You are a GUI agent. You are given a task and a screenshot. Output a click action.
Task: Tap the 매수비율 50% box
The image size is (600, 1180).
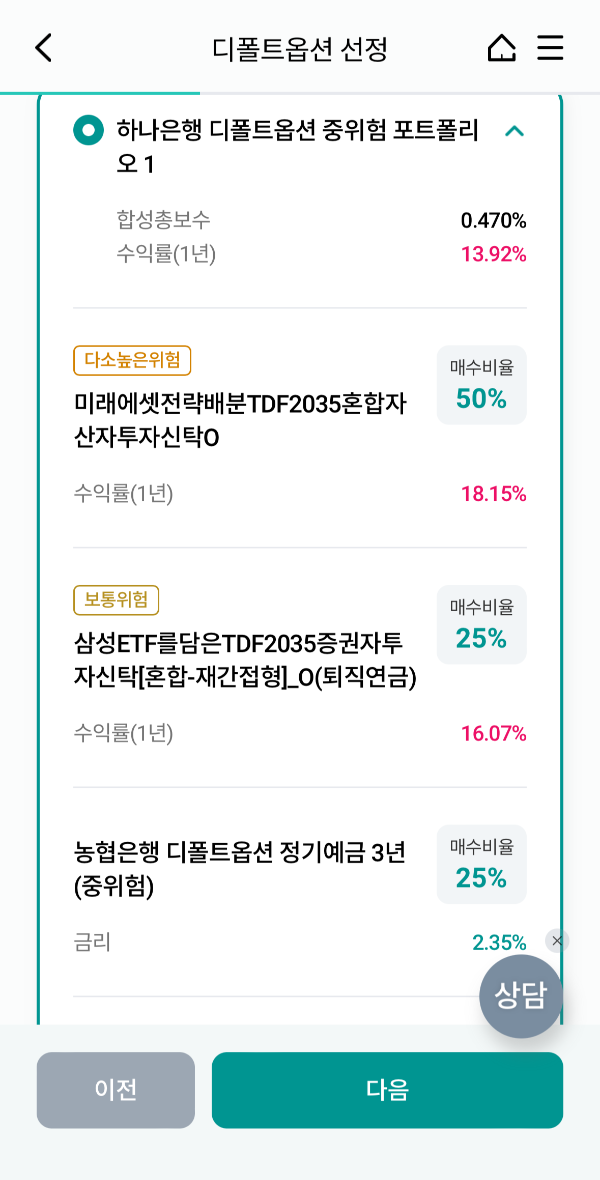tap(481, 385)
